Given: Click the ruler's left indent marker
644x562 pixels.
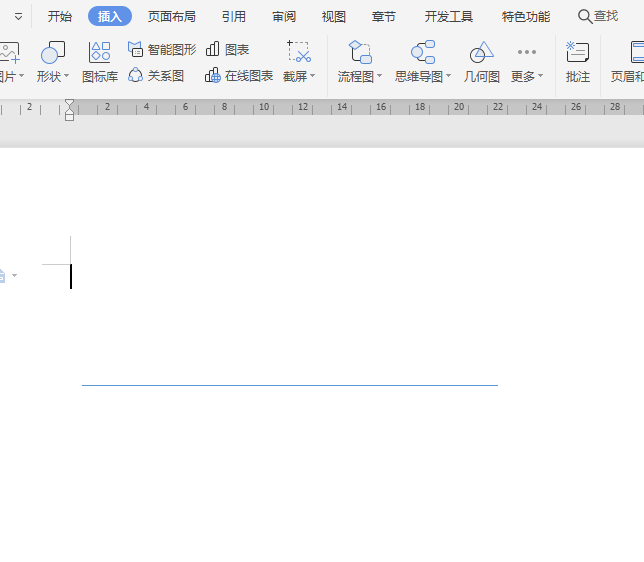Looking at the screenshot, I should pyautogui.click(x=69, y=114).
